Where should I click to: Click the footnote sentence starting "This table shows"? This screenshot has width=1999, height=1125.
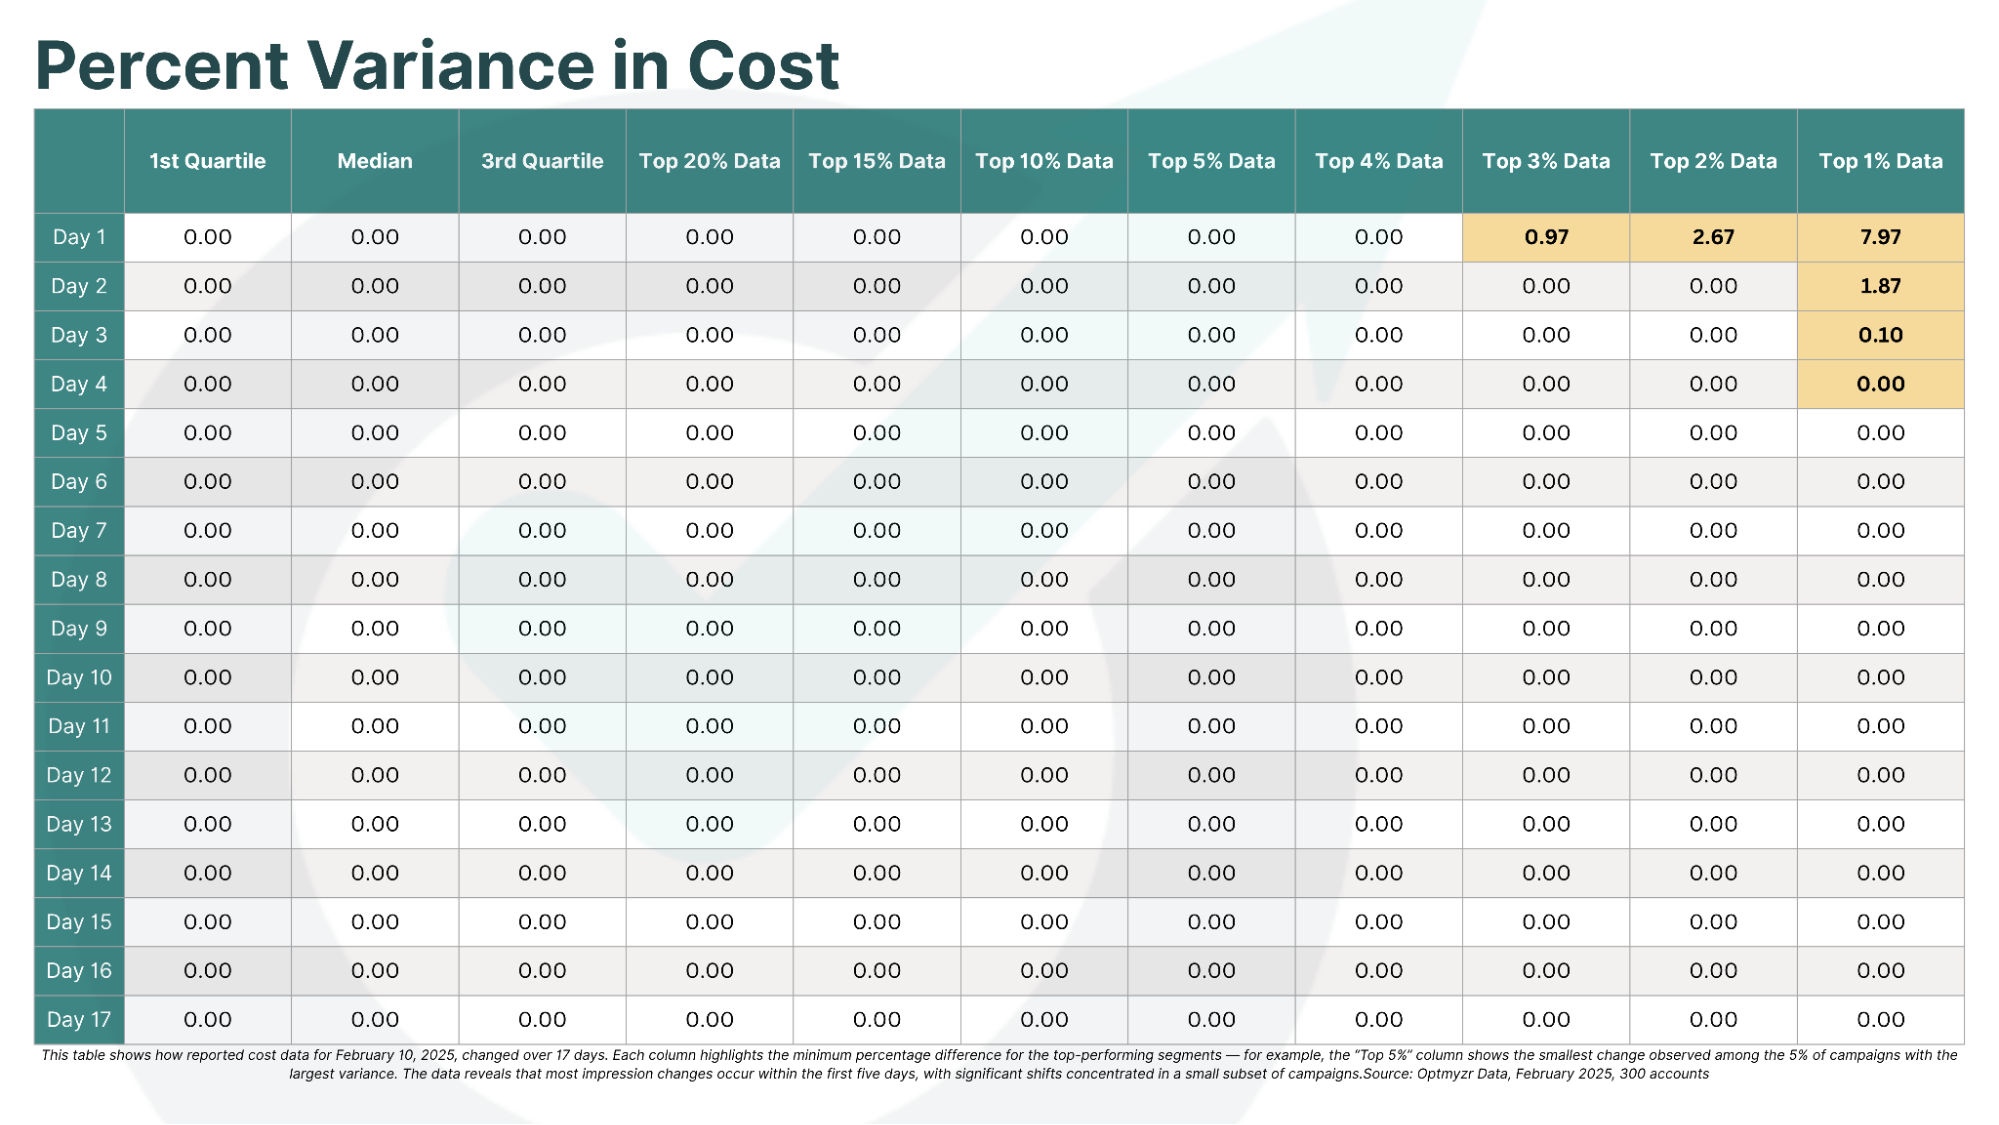(324, 1055)
